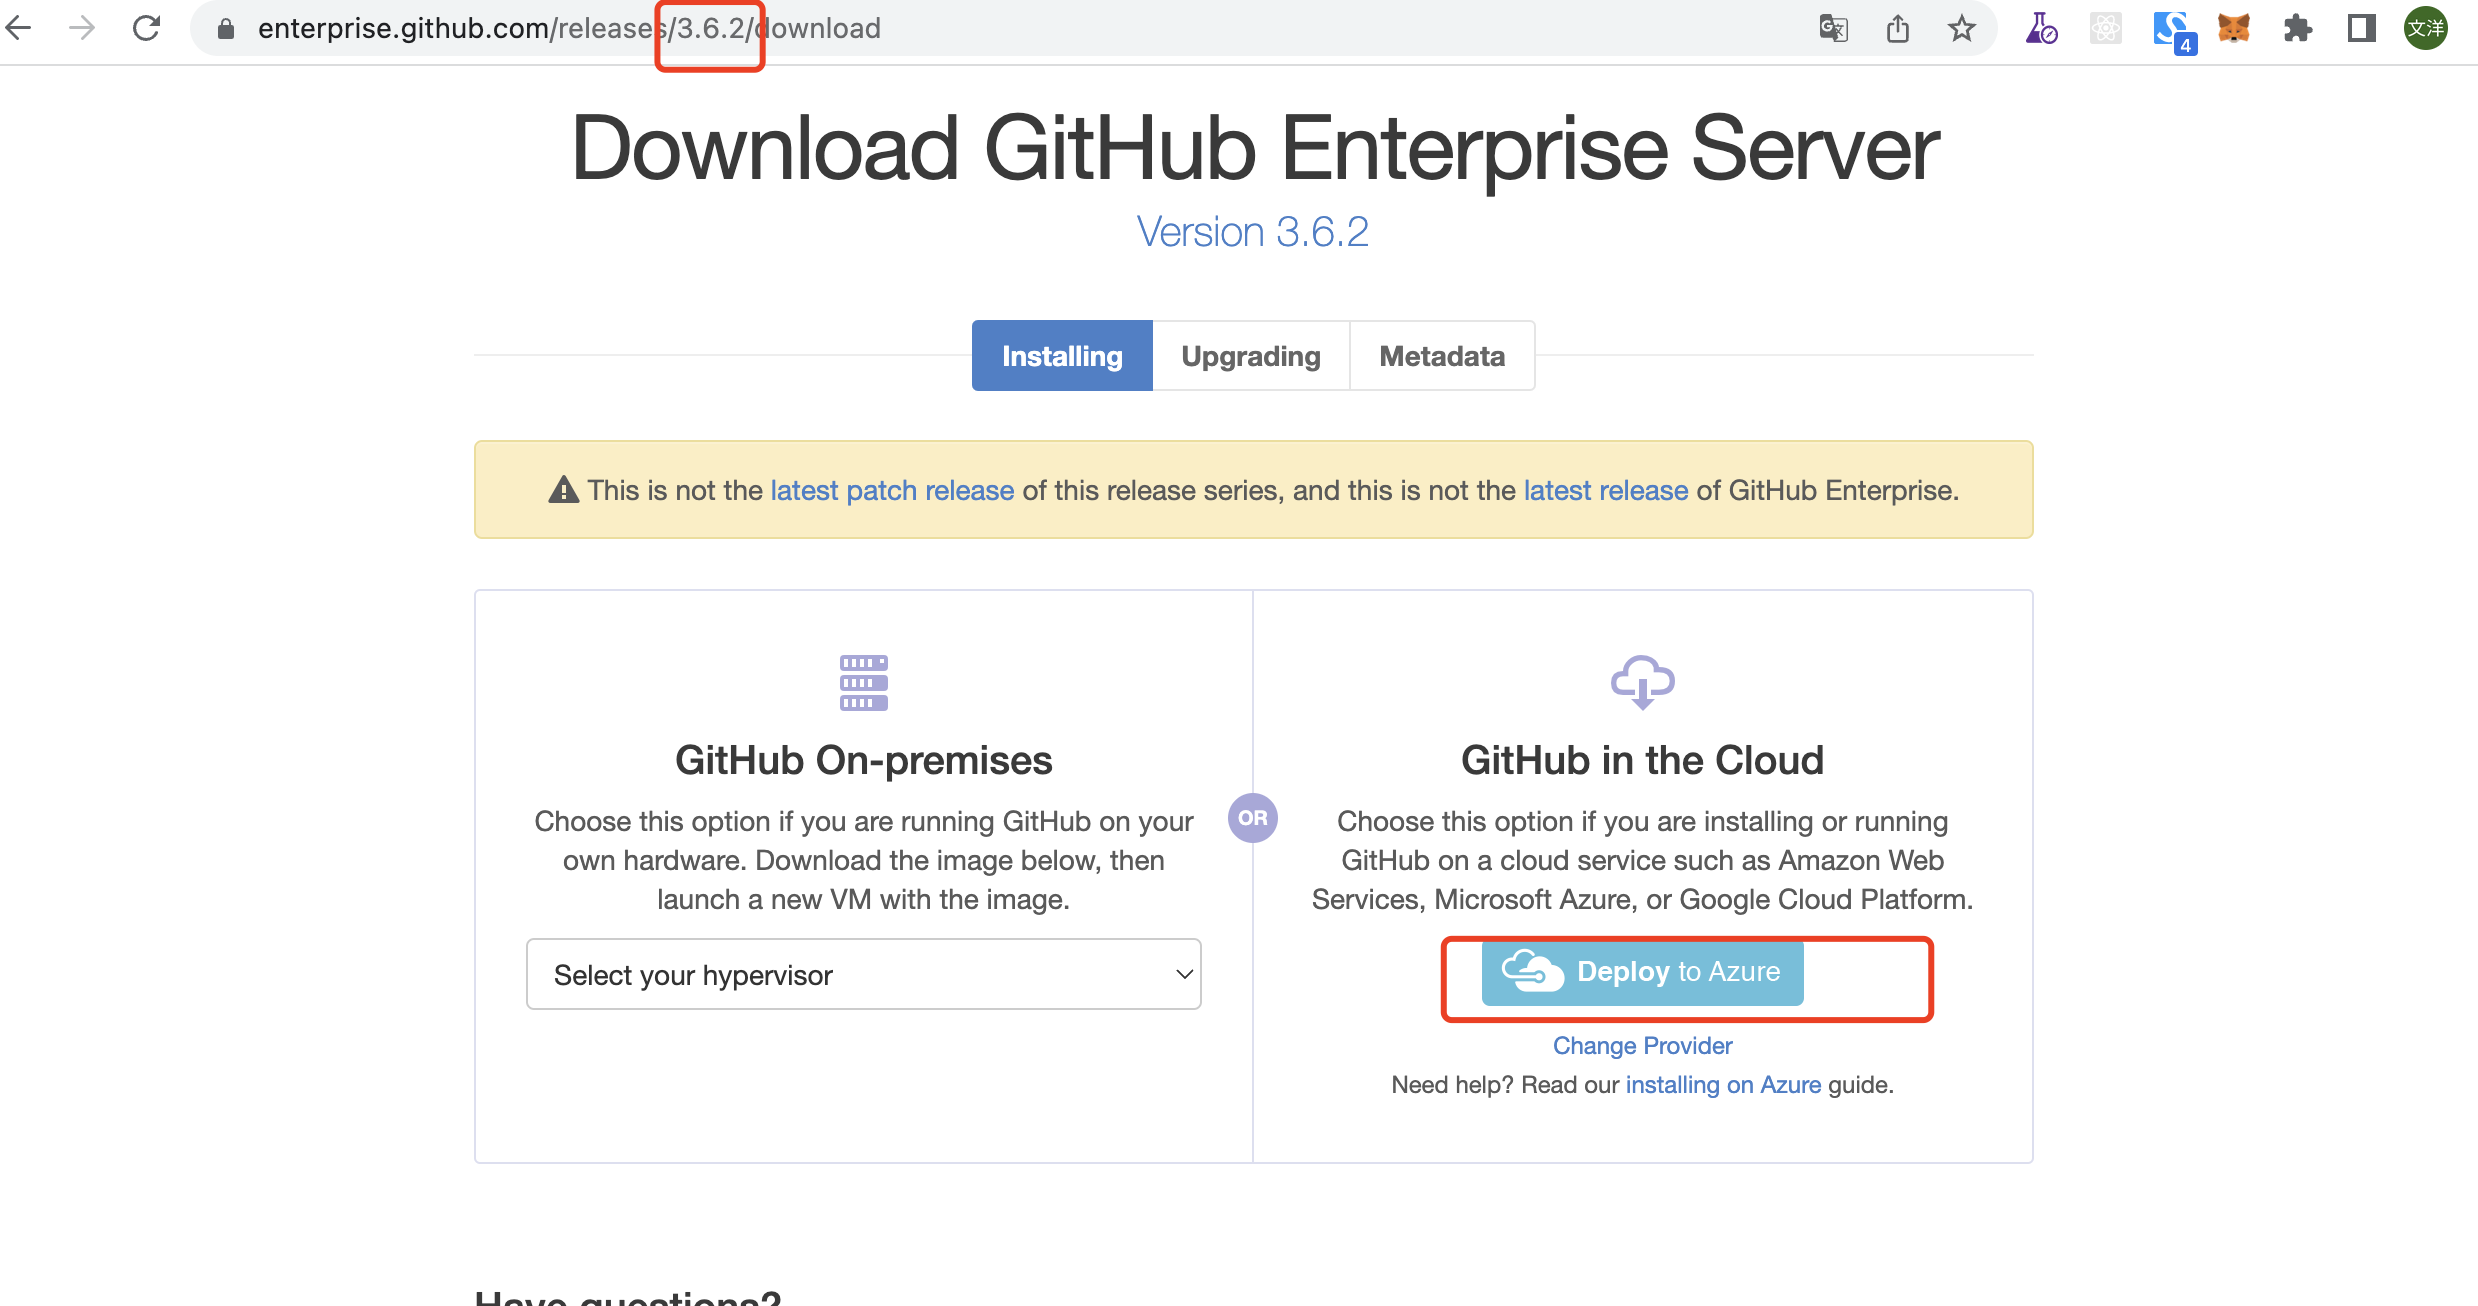This screenshot has height=1306, width=2478.
Task: Click the Deploy to Azure button
Action: 1642,972
